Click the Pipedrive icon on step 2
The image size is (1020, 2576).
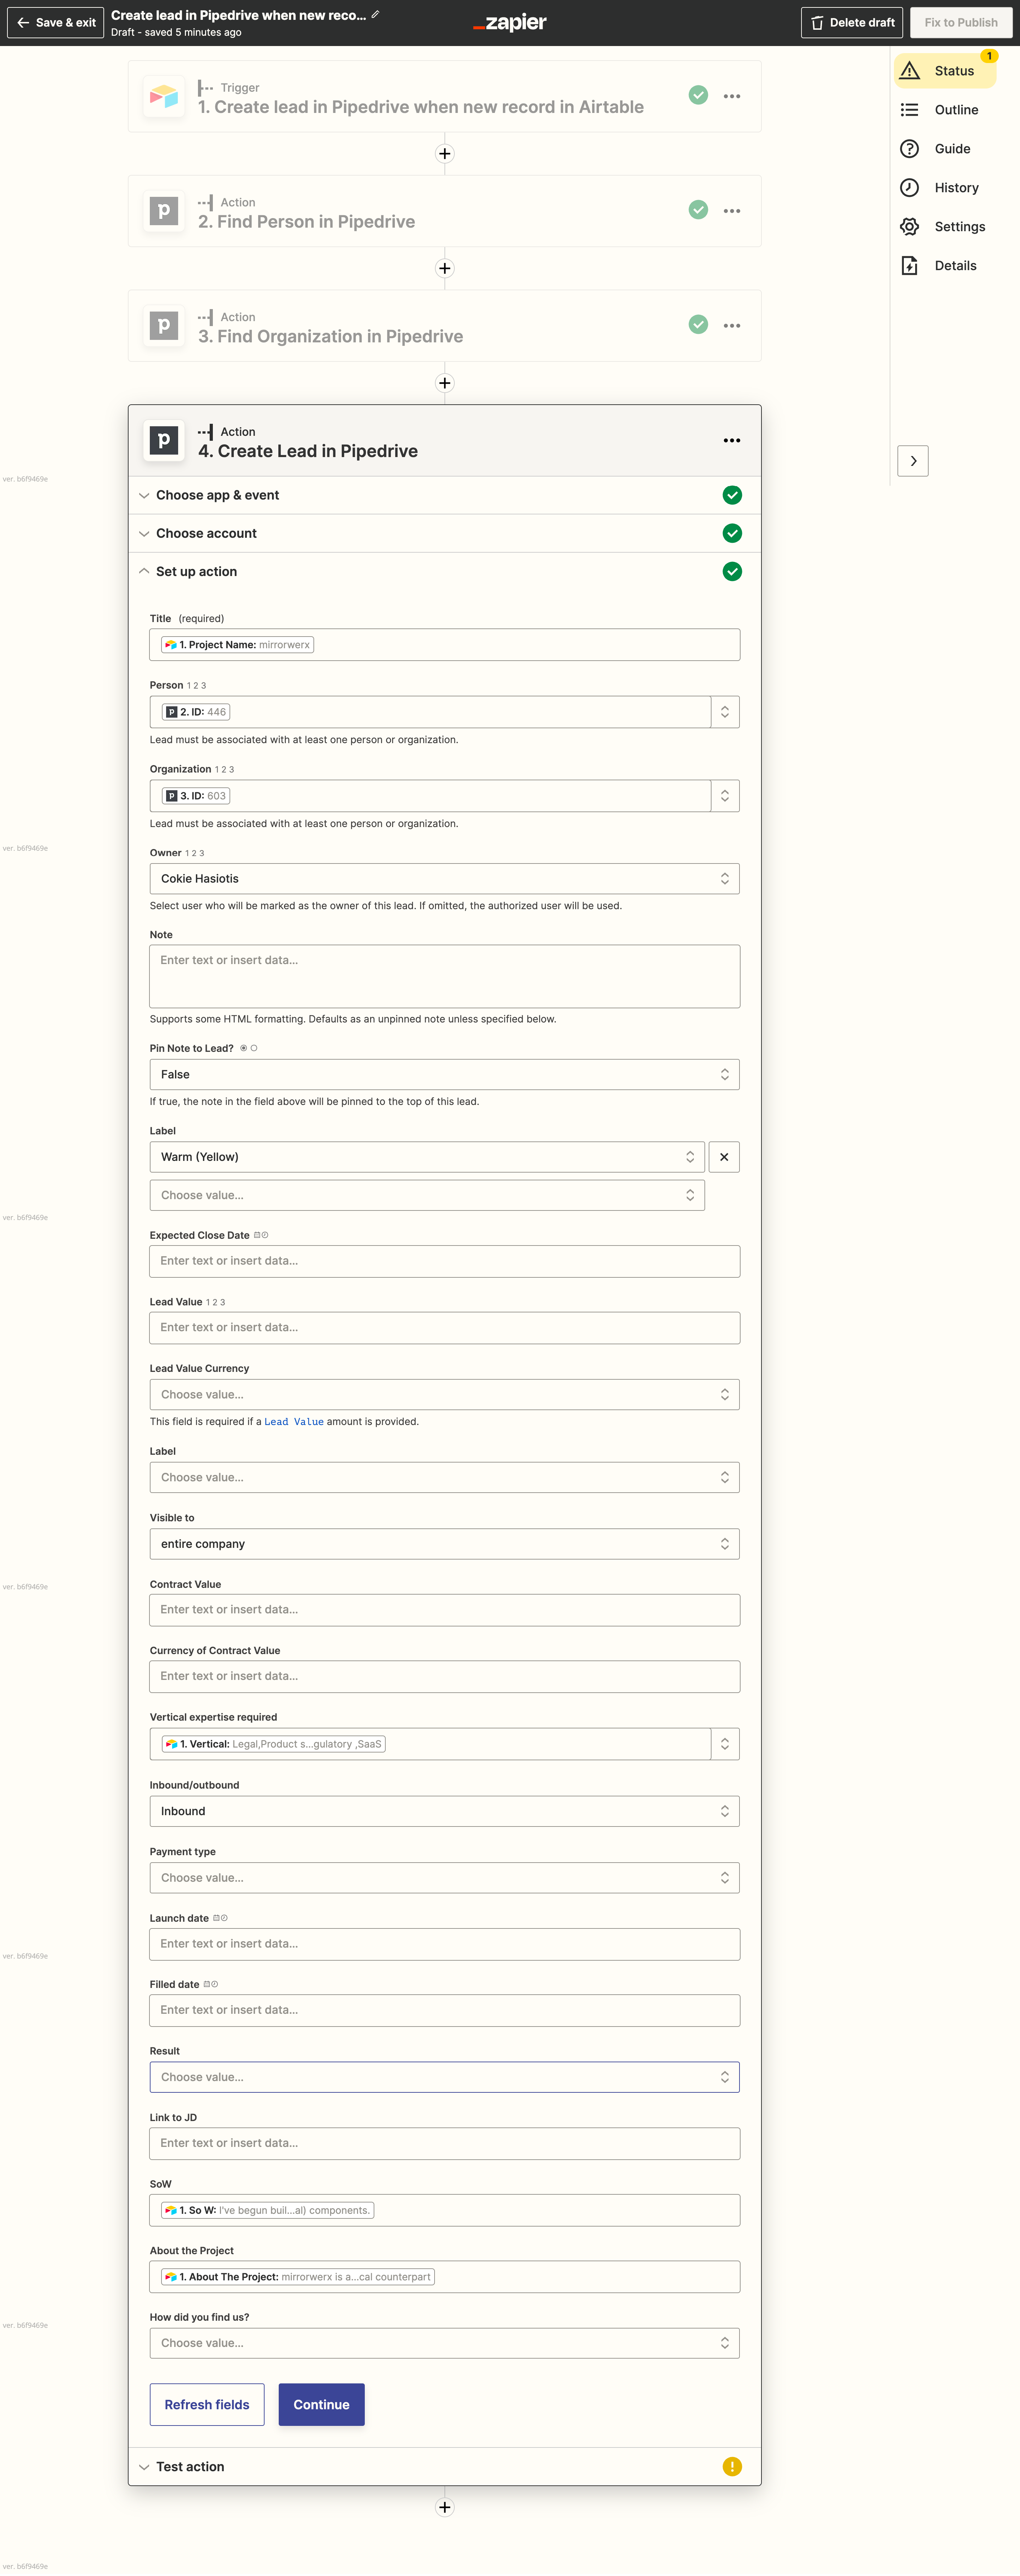pos(164,211)
